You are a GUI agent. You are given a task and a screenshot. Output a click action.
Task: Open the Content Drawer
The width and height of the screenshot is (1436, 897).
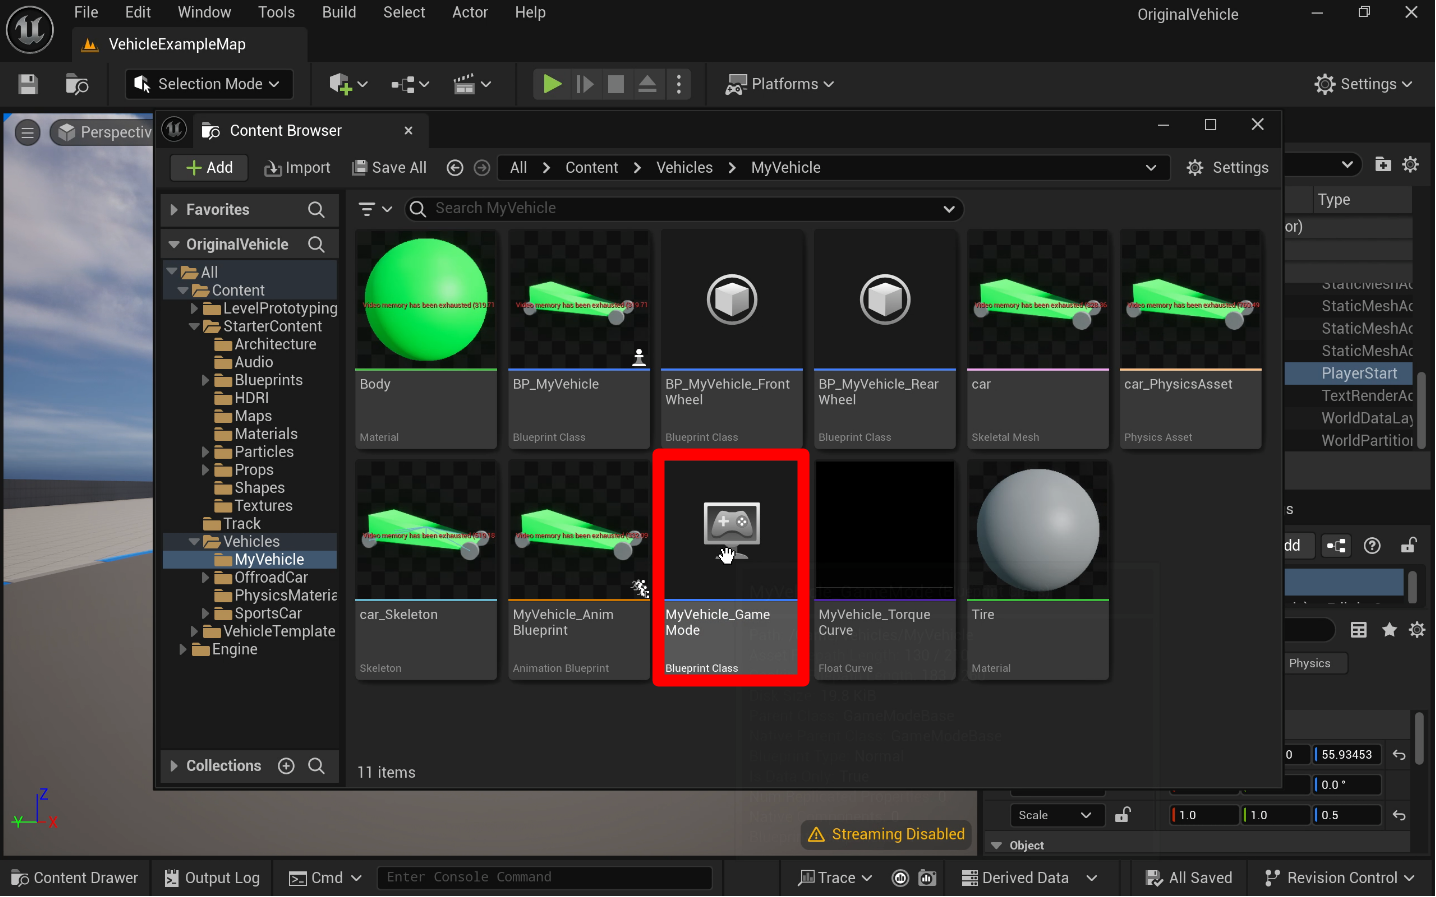click(75, 878)
